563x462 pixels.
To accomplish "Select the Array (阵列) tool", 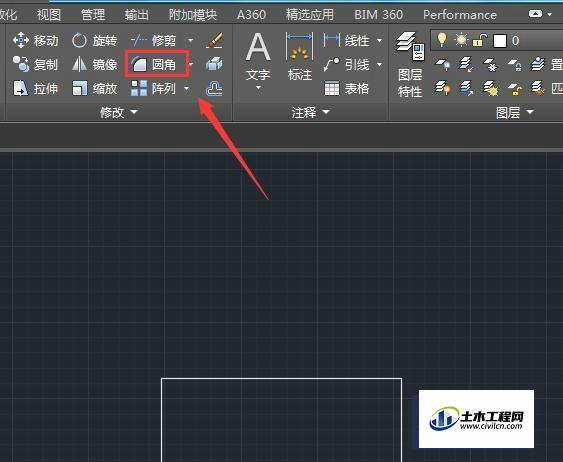I will pos(154,88).
